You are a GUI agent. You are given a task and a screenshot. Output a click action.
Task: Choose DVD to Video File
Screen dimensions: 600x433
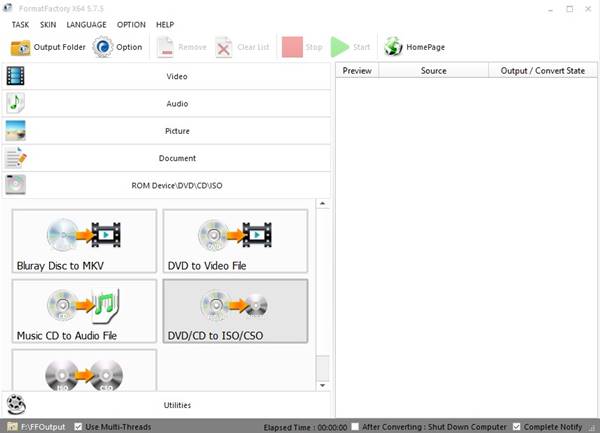point(235,241)
